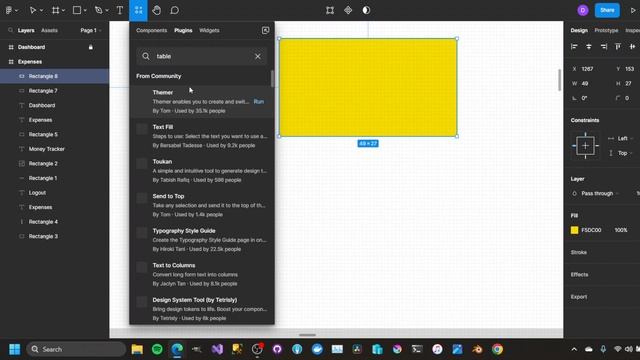Open the main menu dropdown chevron
The height and width of the screenshot is (360, 640).
[17, 11]
